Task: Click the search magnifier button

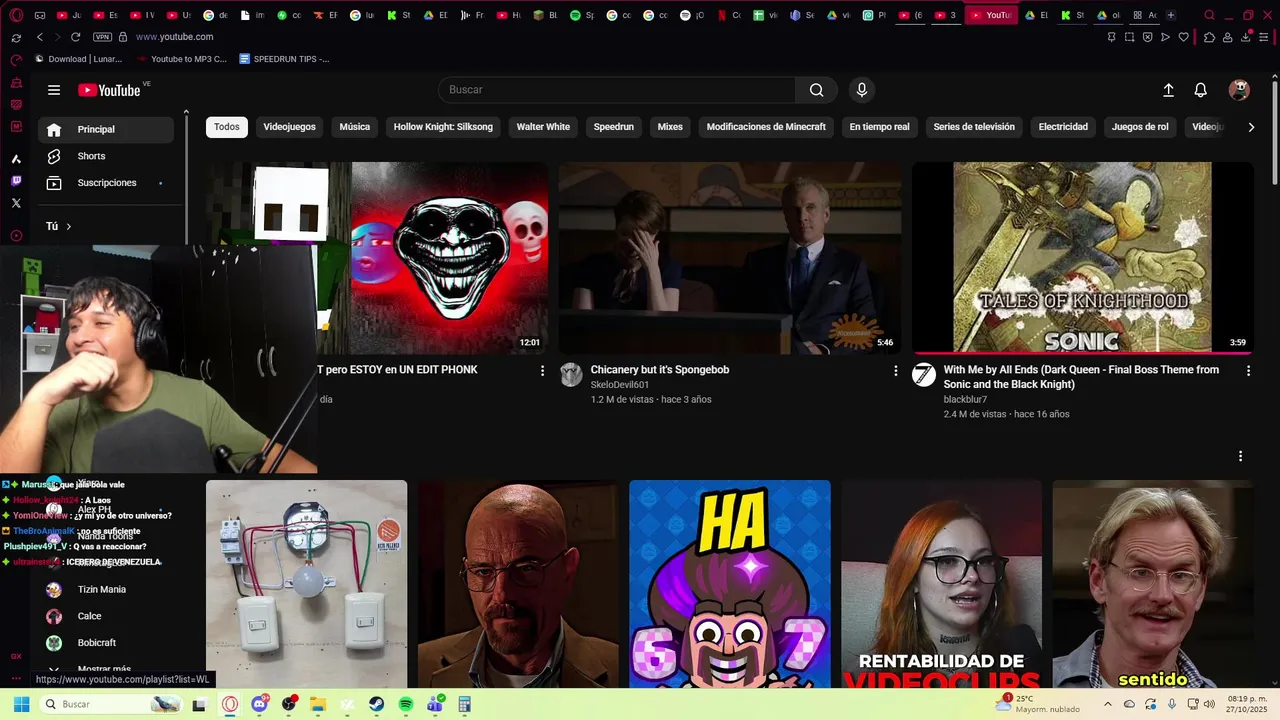Action: click(x=817, y=90)
